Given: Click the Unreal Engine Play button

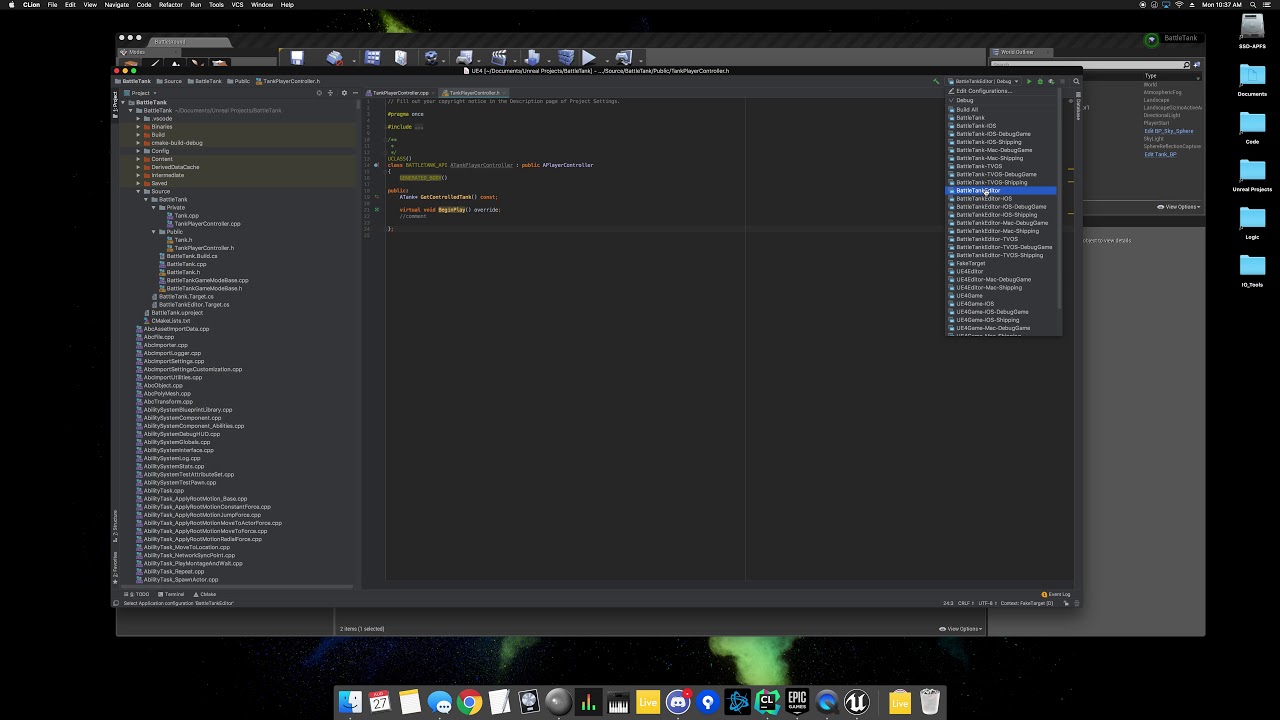Looking at the screenshot, I should point(589,58).
